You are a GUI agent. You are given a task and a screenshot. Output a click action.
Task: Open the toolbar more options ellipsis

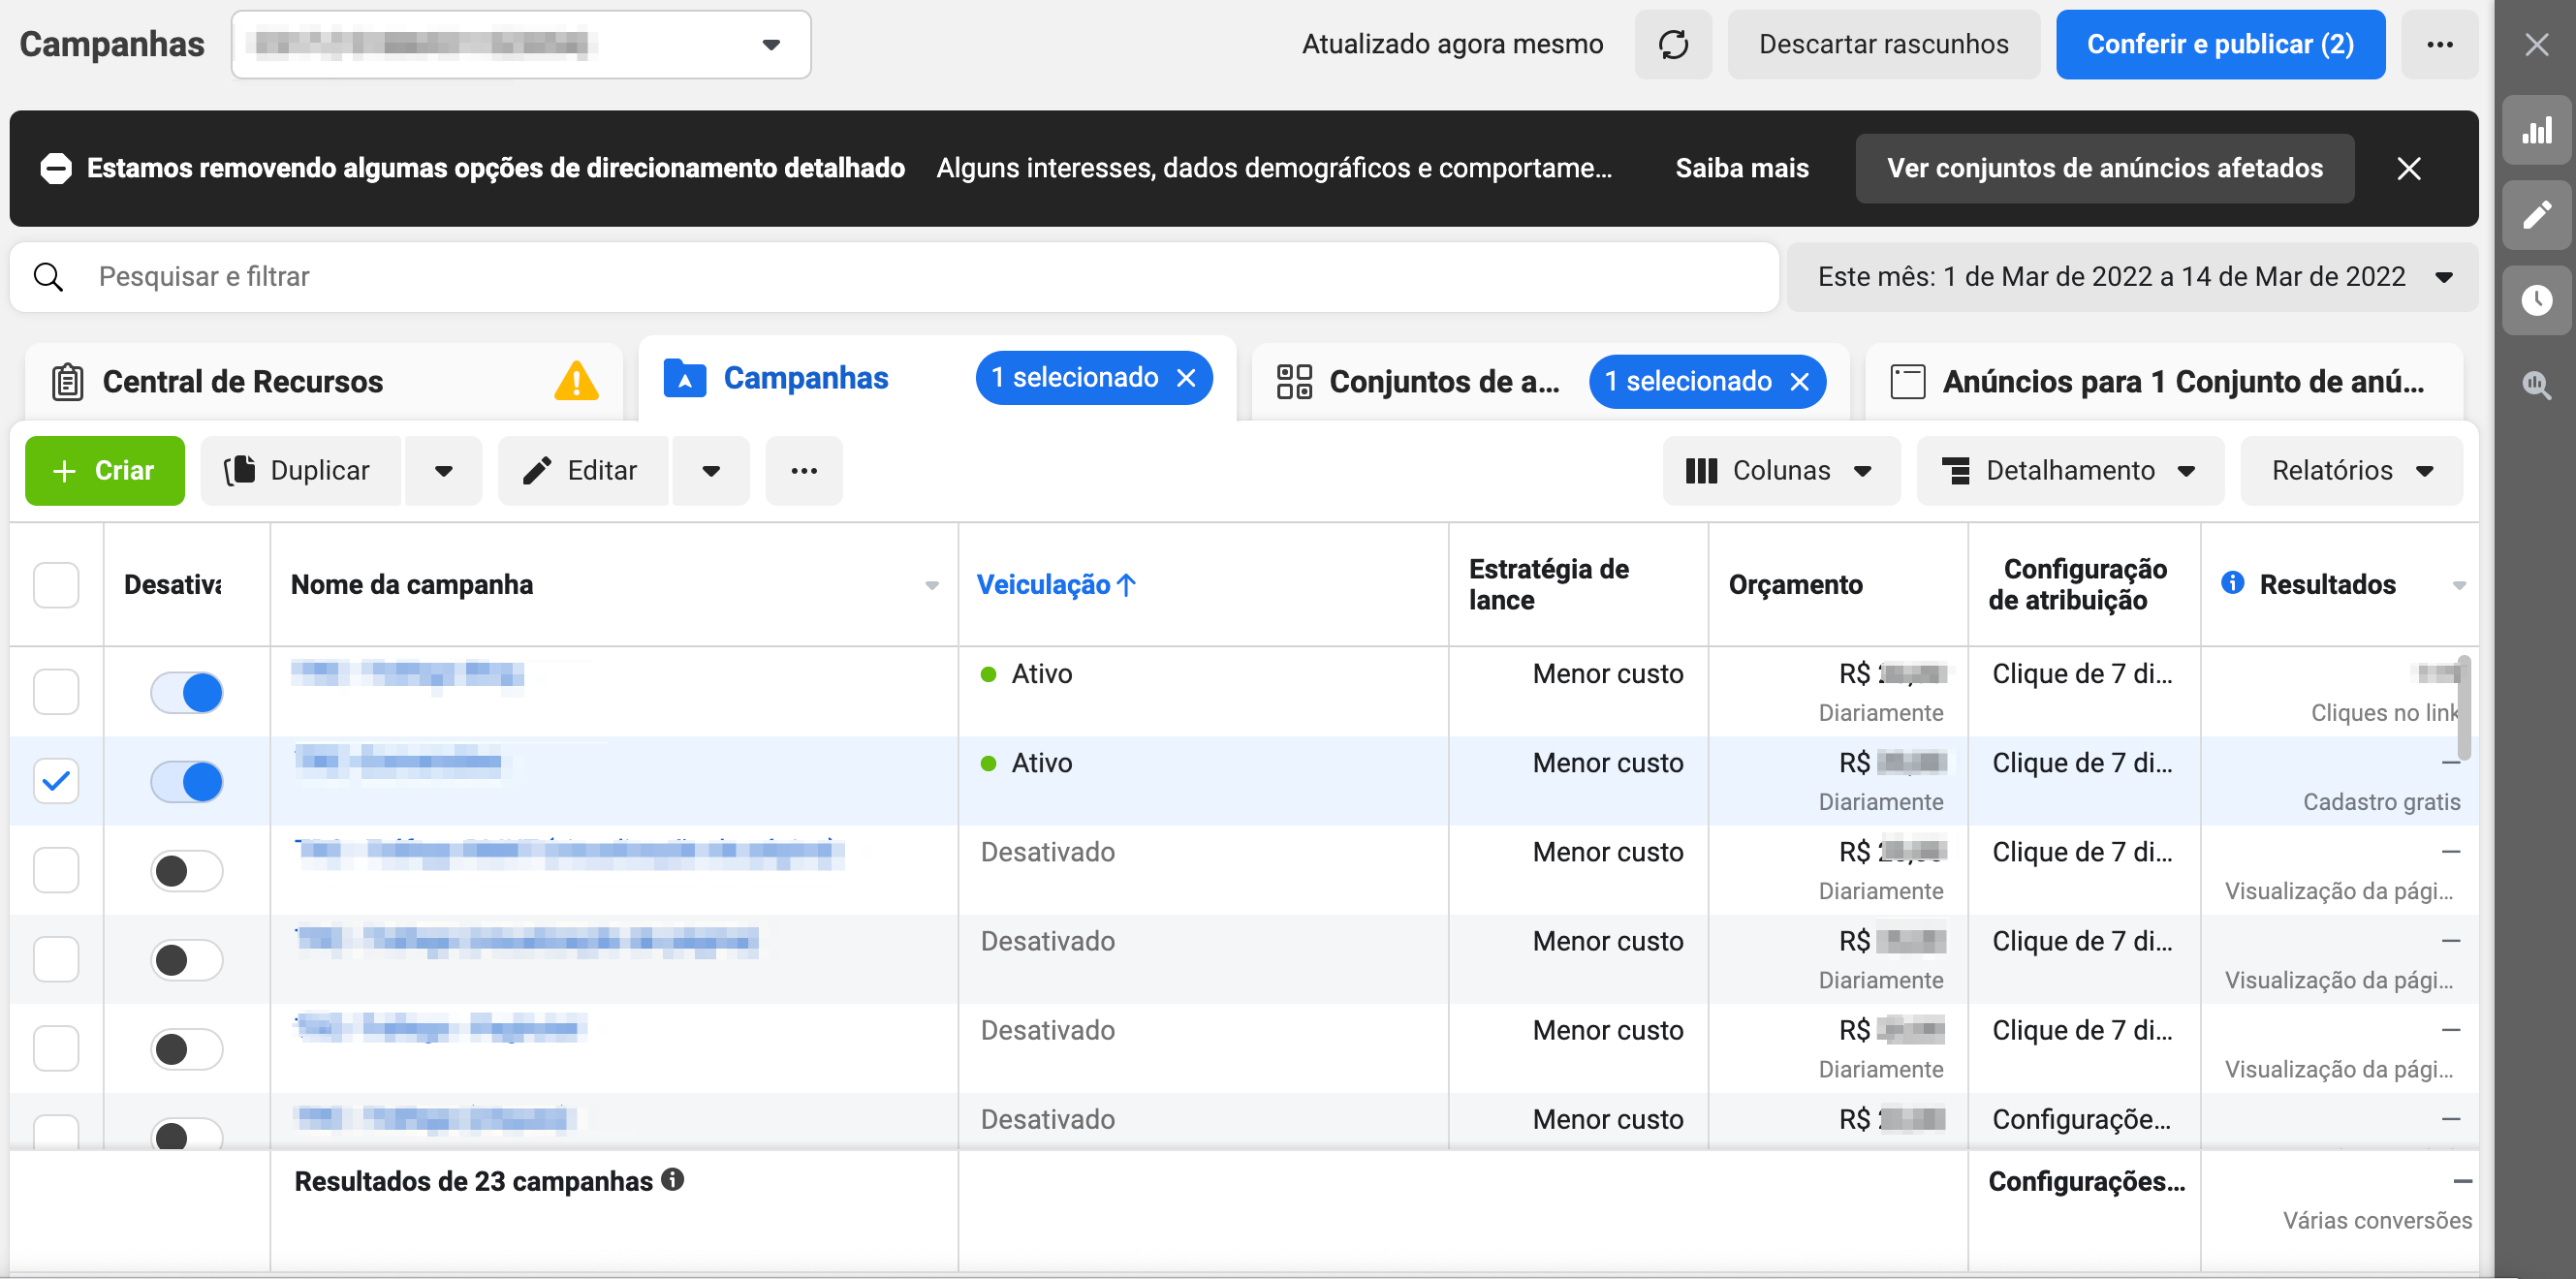point(804,471)
